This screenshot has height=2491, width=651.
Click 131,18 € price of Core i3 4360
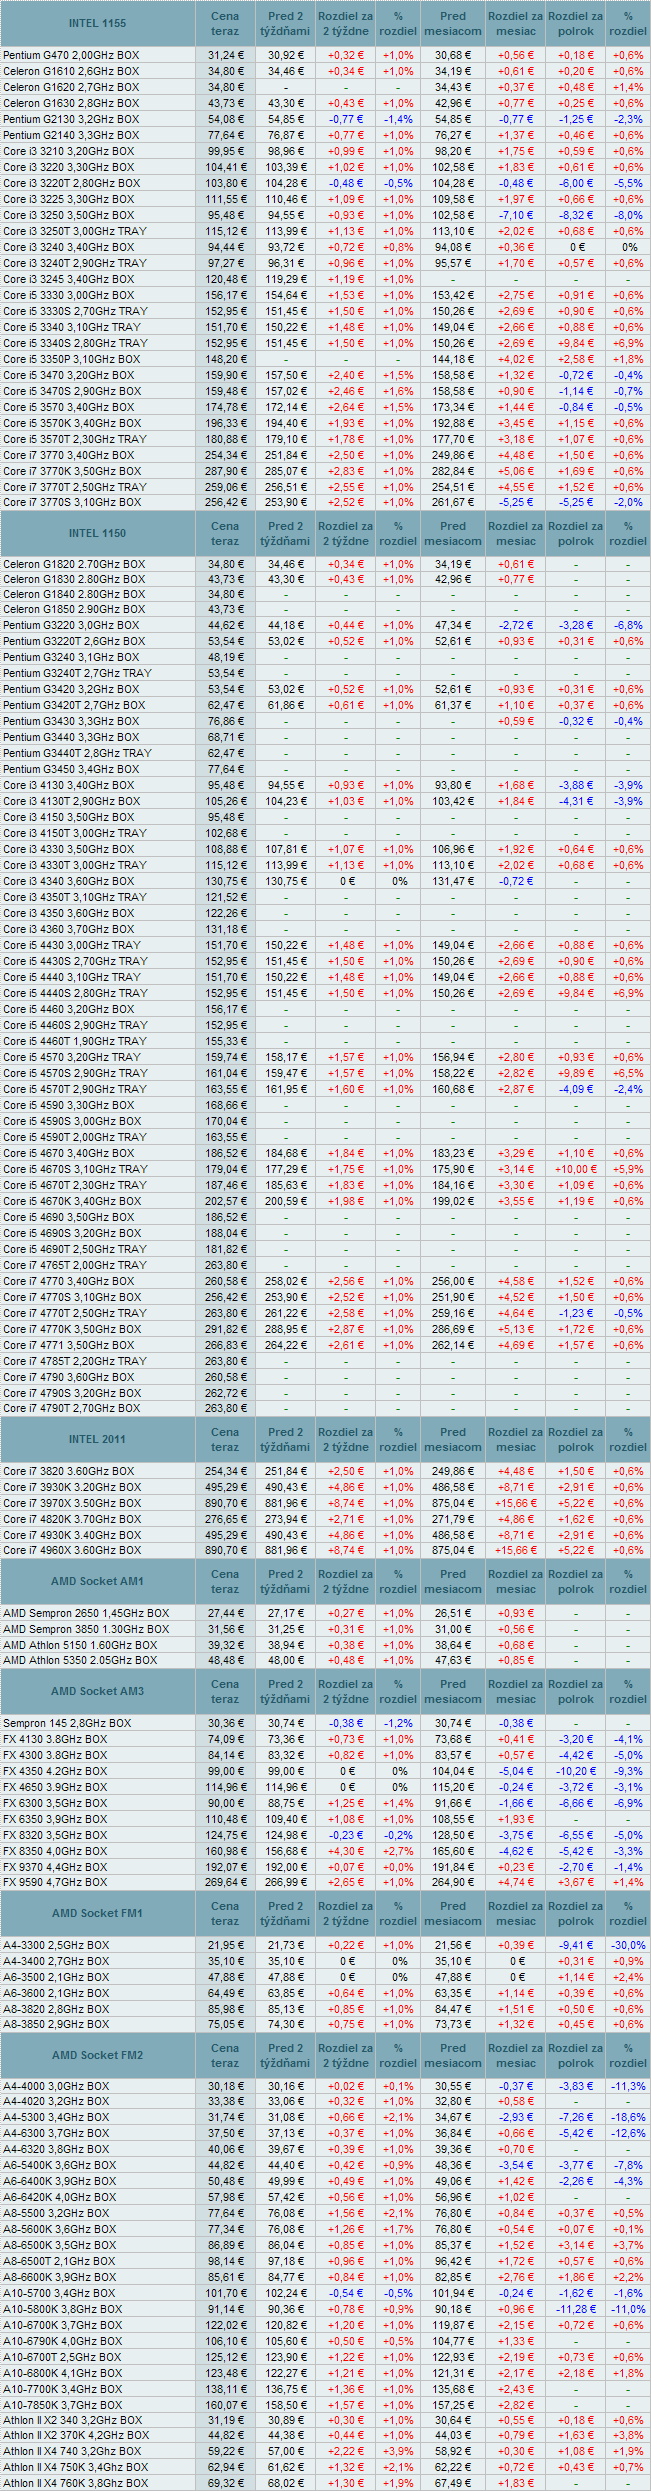(x=225, y=929)
